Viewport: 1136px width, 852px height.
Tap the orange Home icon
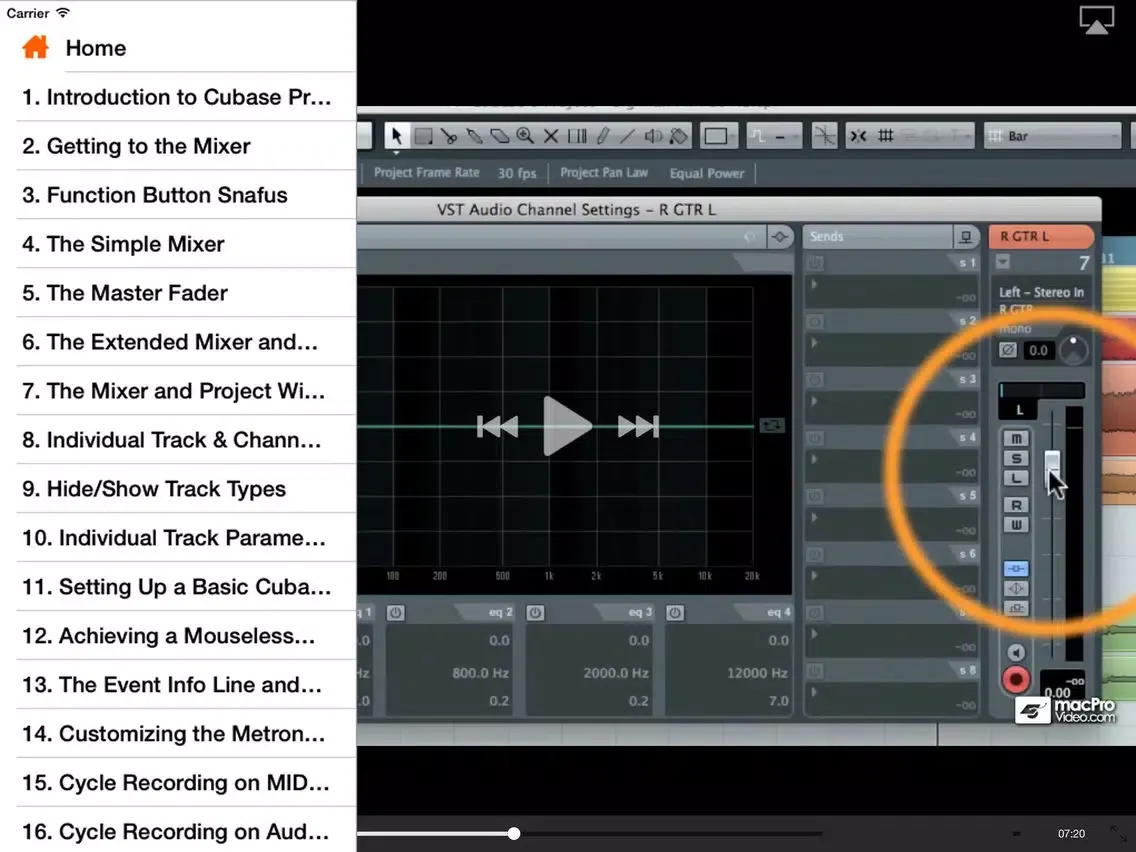click(36, 47)
